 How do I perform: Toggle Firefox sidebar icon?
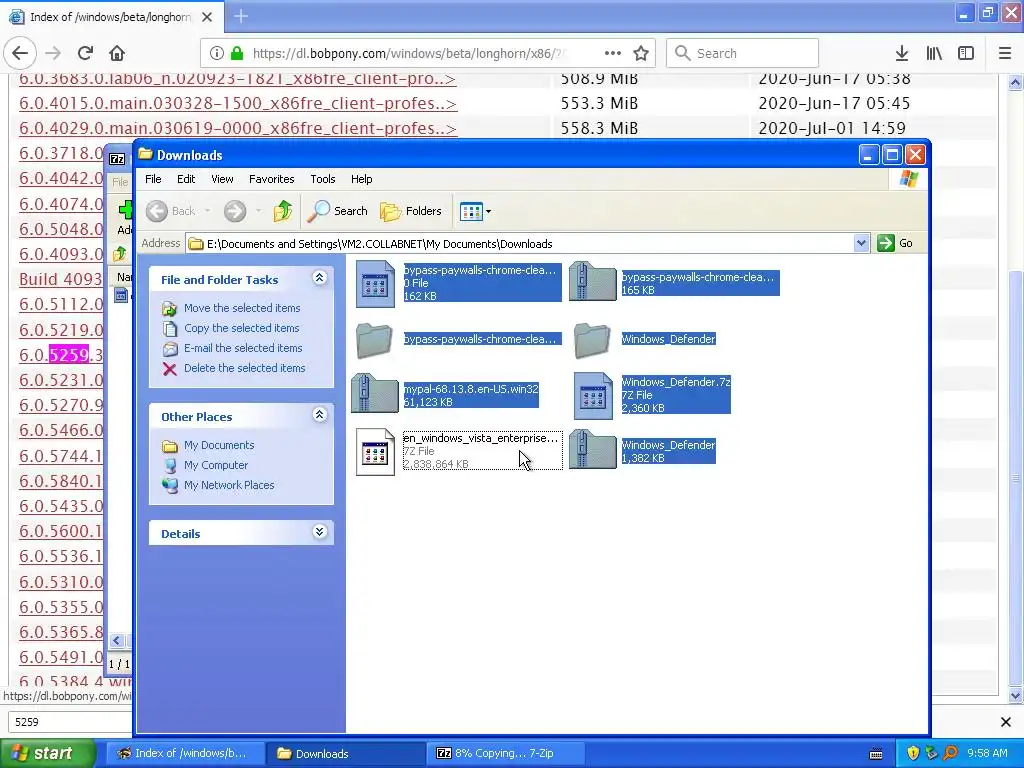coord(966,53)
